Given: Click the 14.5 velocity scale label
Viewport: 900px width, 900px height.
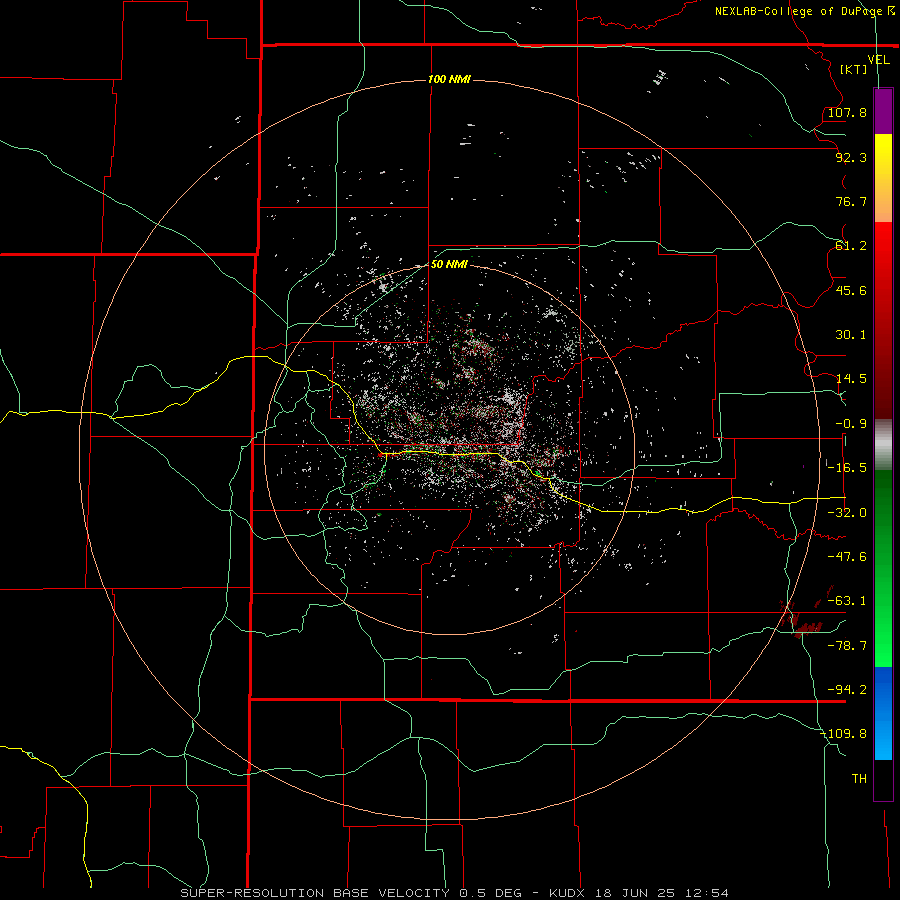Looking at the screenshot, I should click(x=851, y=379).
